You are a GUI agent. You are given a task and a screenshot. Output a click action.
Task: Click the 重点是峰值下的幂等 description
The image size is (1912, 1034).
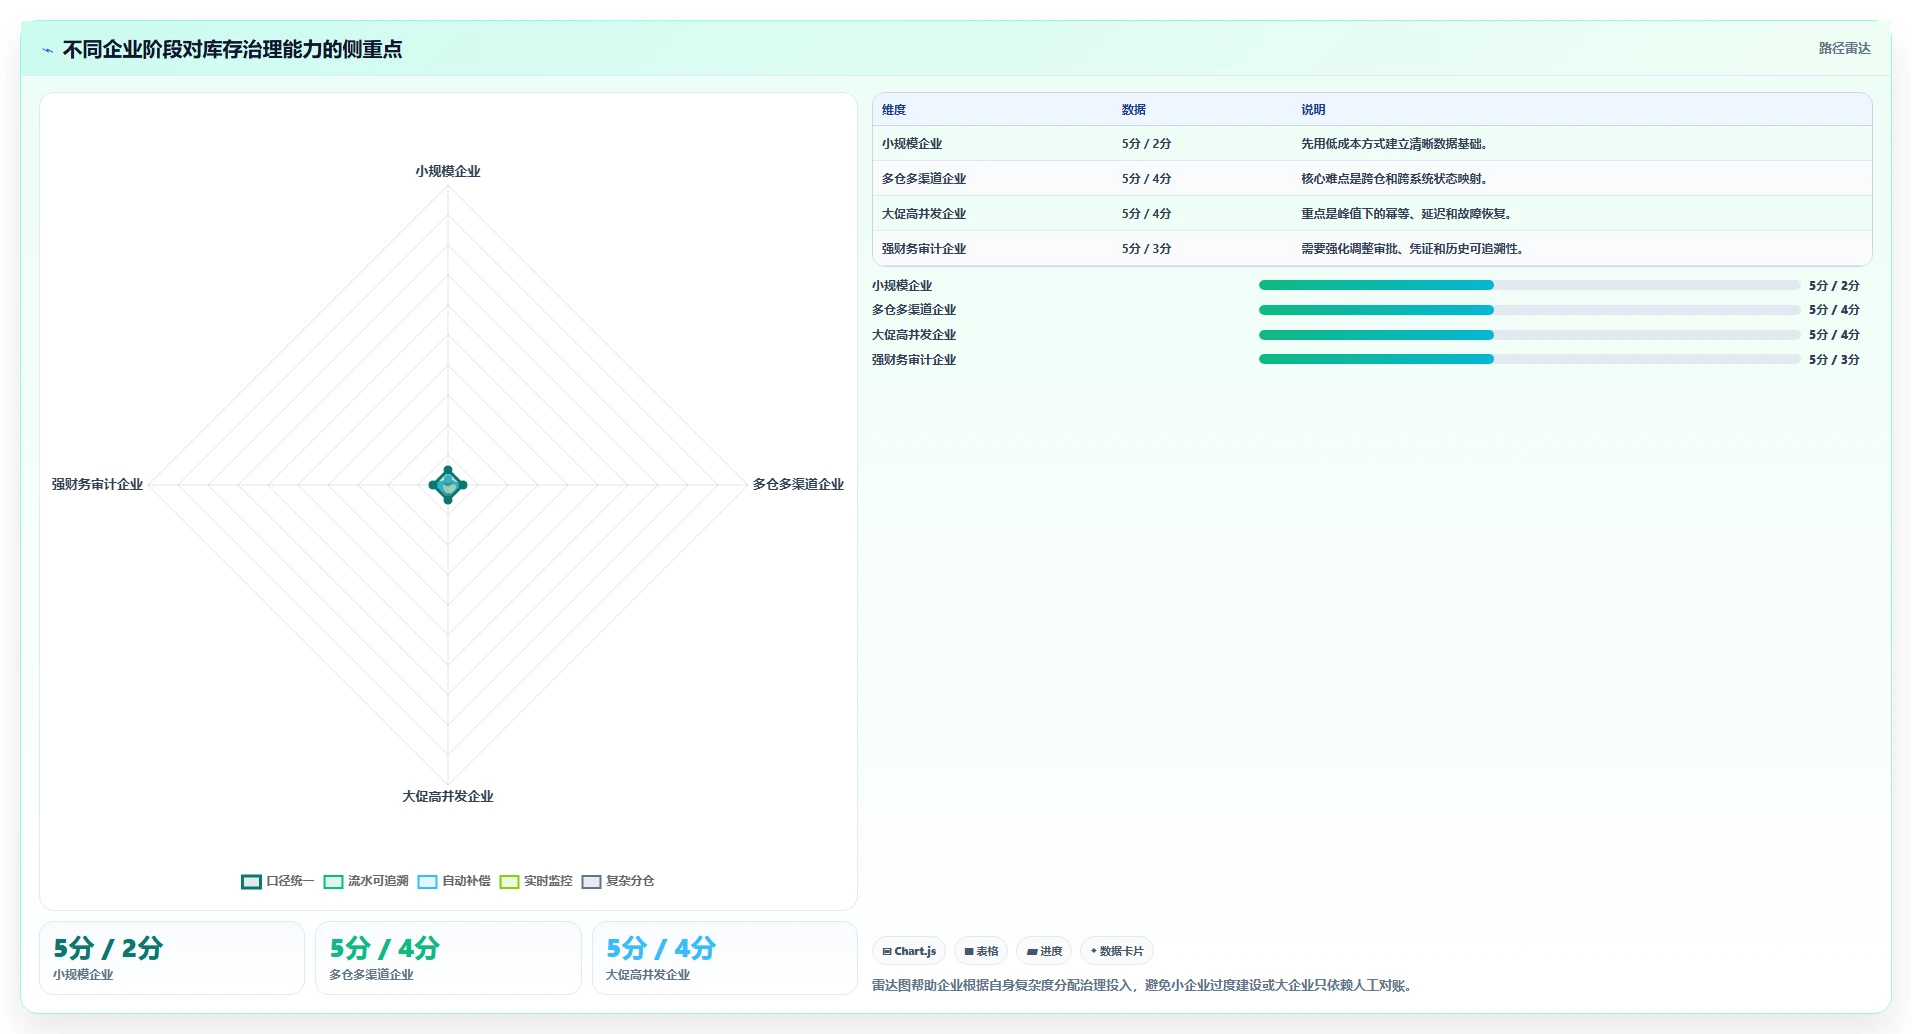(1406, 214)
